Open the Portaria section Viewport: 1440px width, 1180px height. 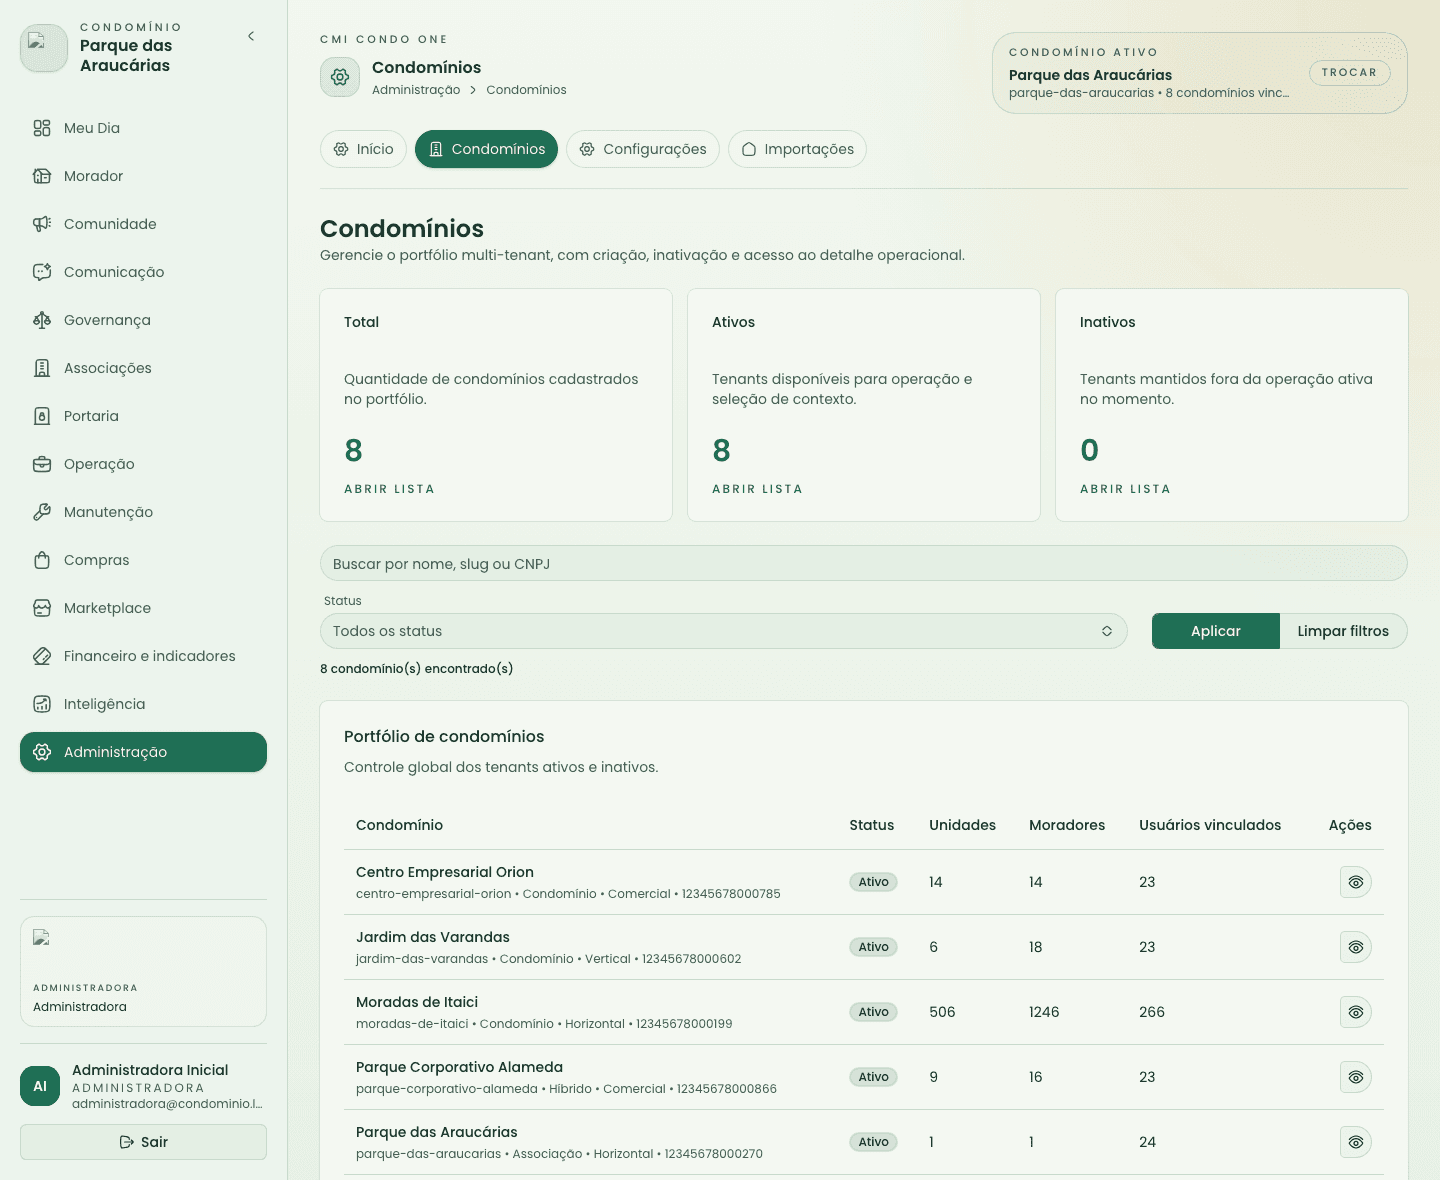[x=143, y=416]
